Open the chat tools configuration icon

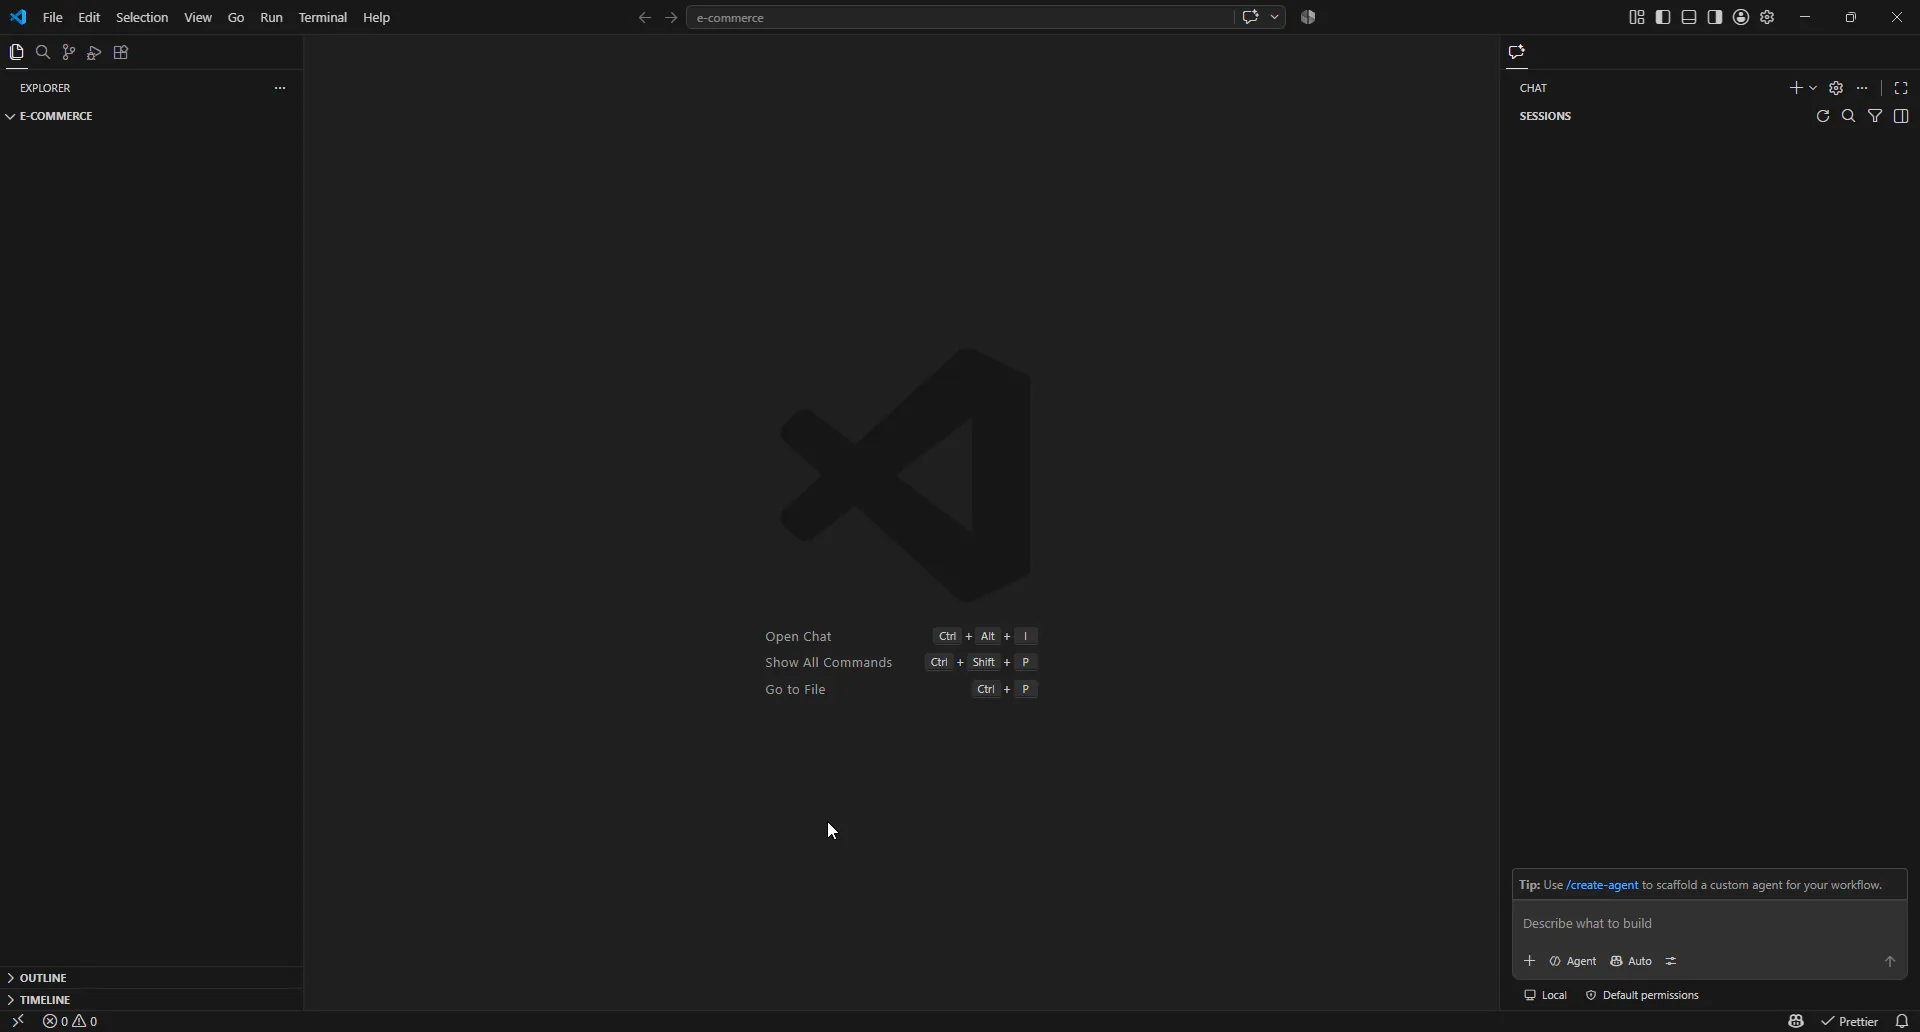tap(1671, 961)
